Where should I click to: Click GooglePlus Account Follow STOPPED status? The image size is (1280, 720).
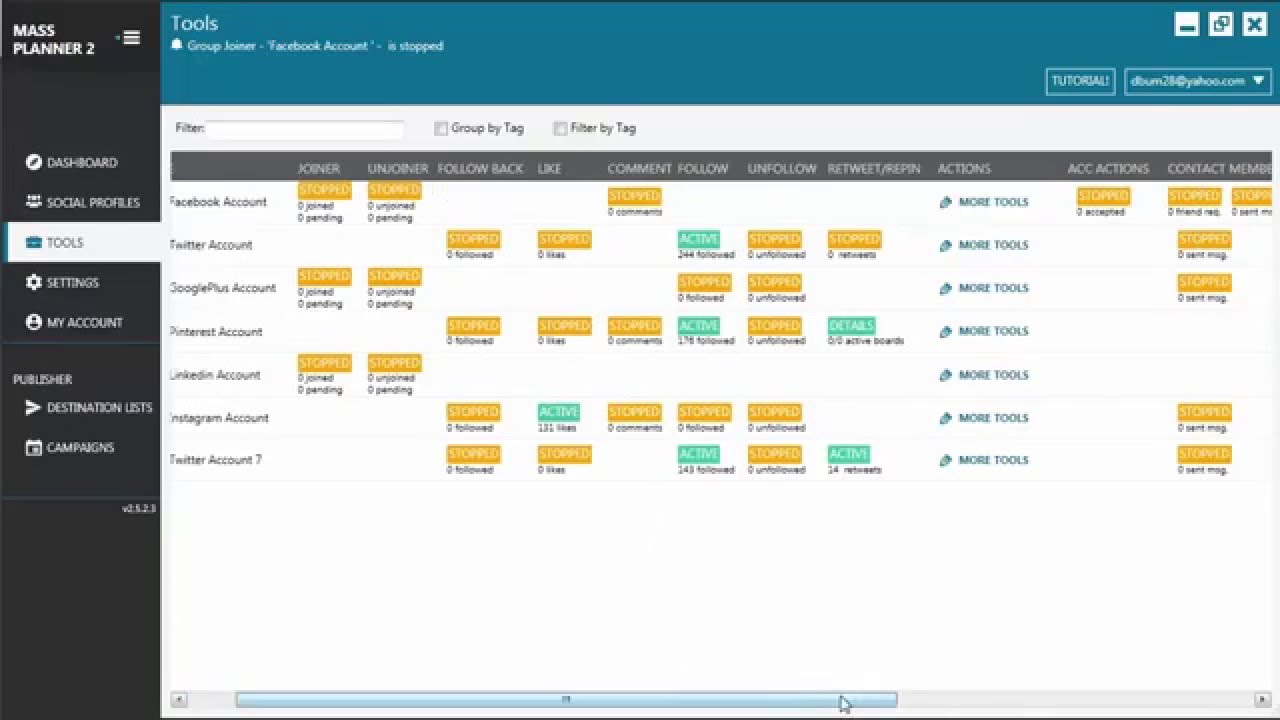(704, 282)
